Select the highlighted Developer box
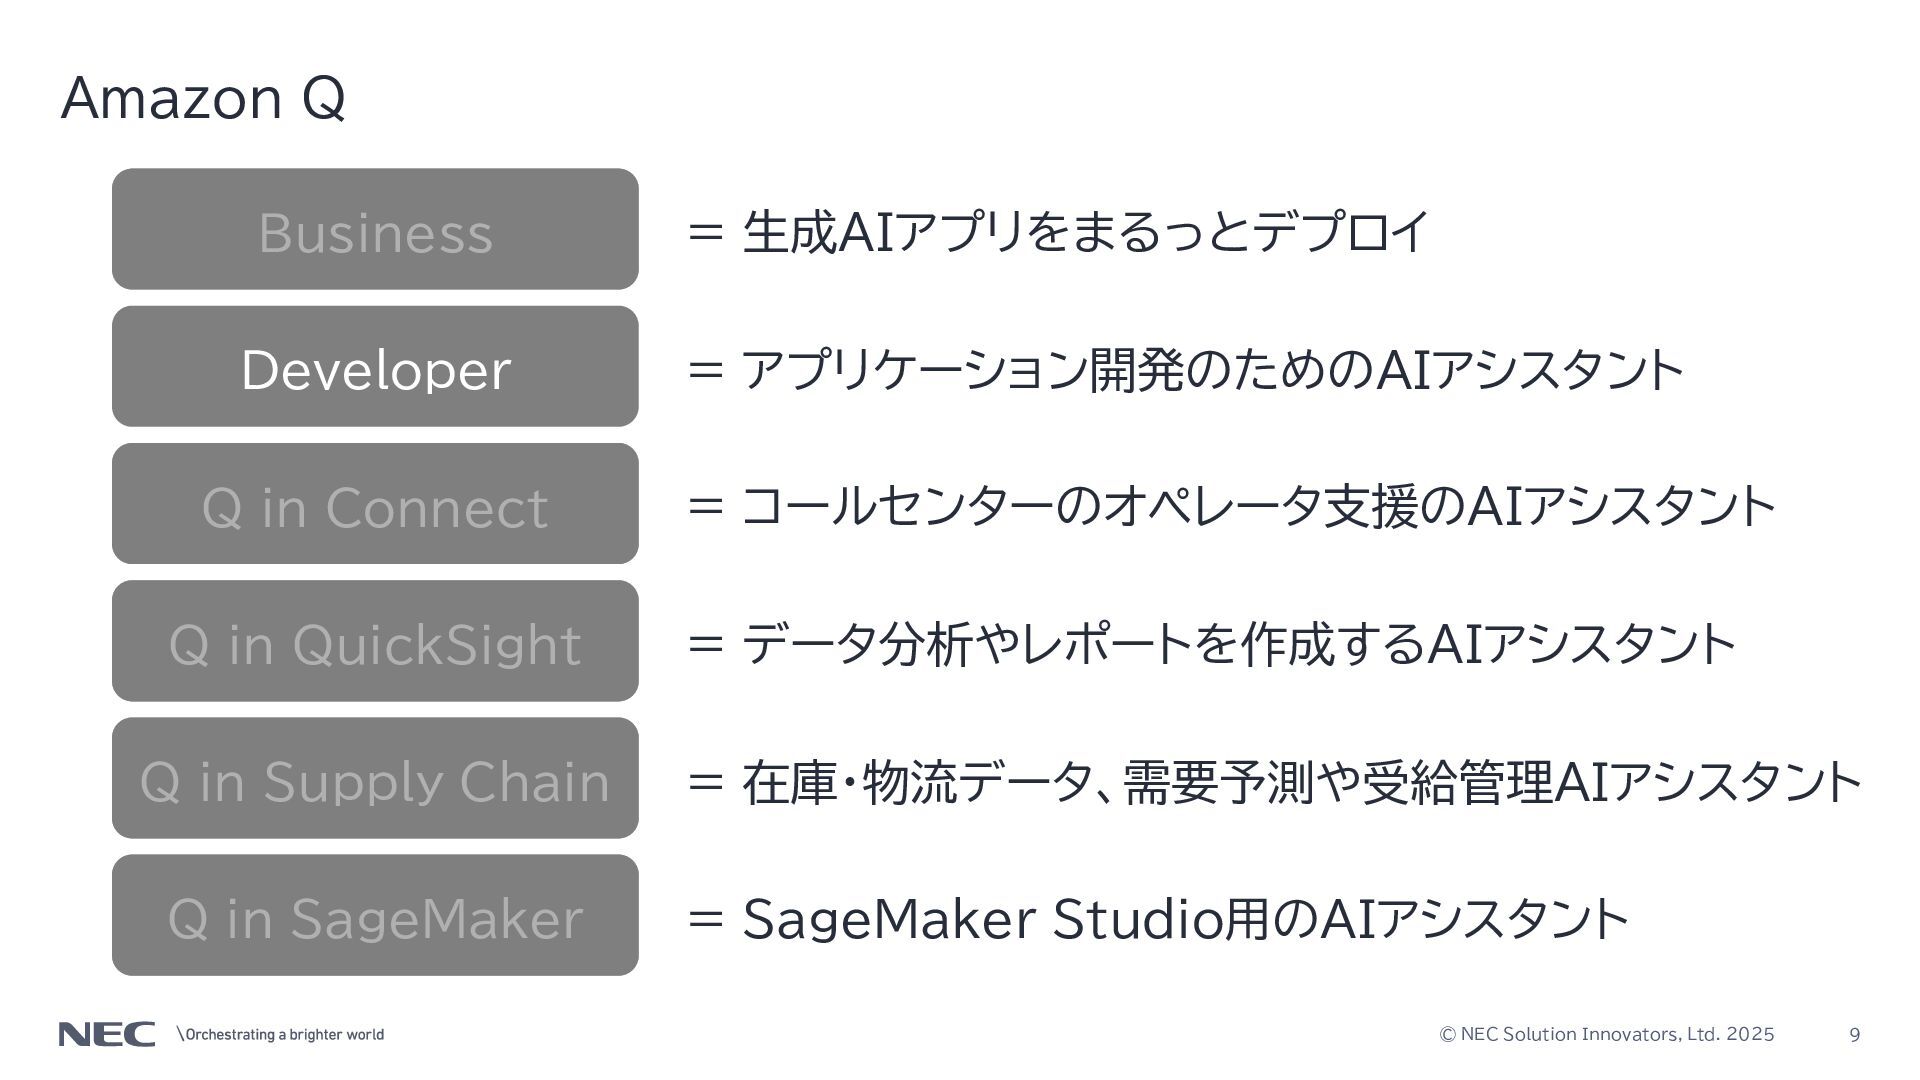The image size is (1920, 1080). (375, 366)
